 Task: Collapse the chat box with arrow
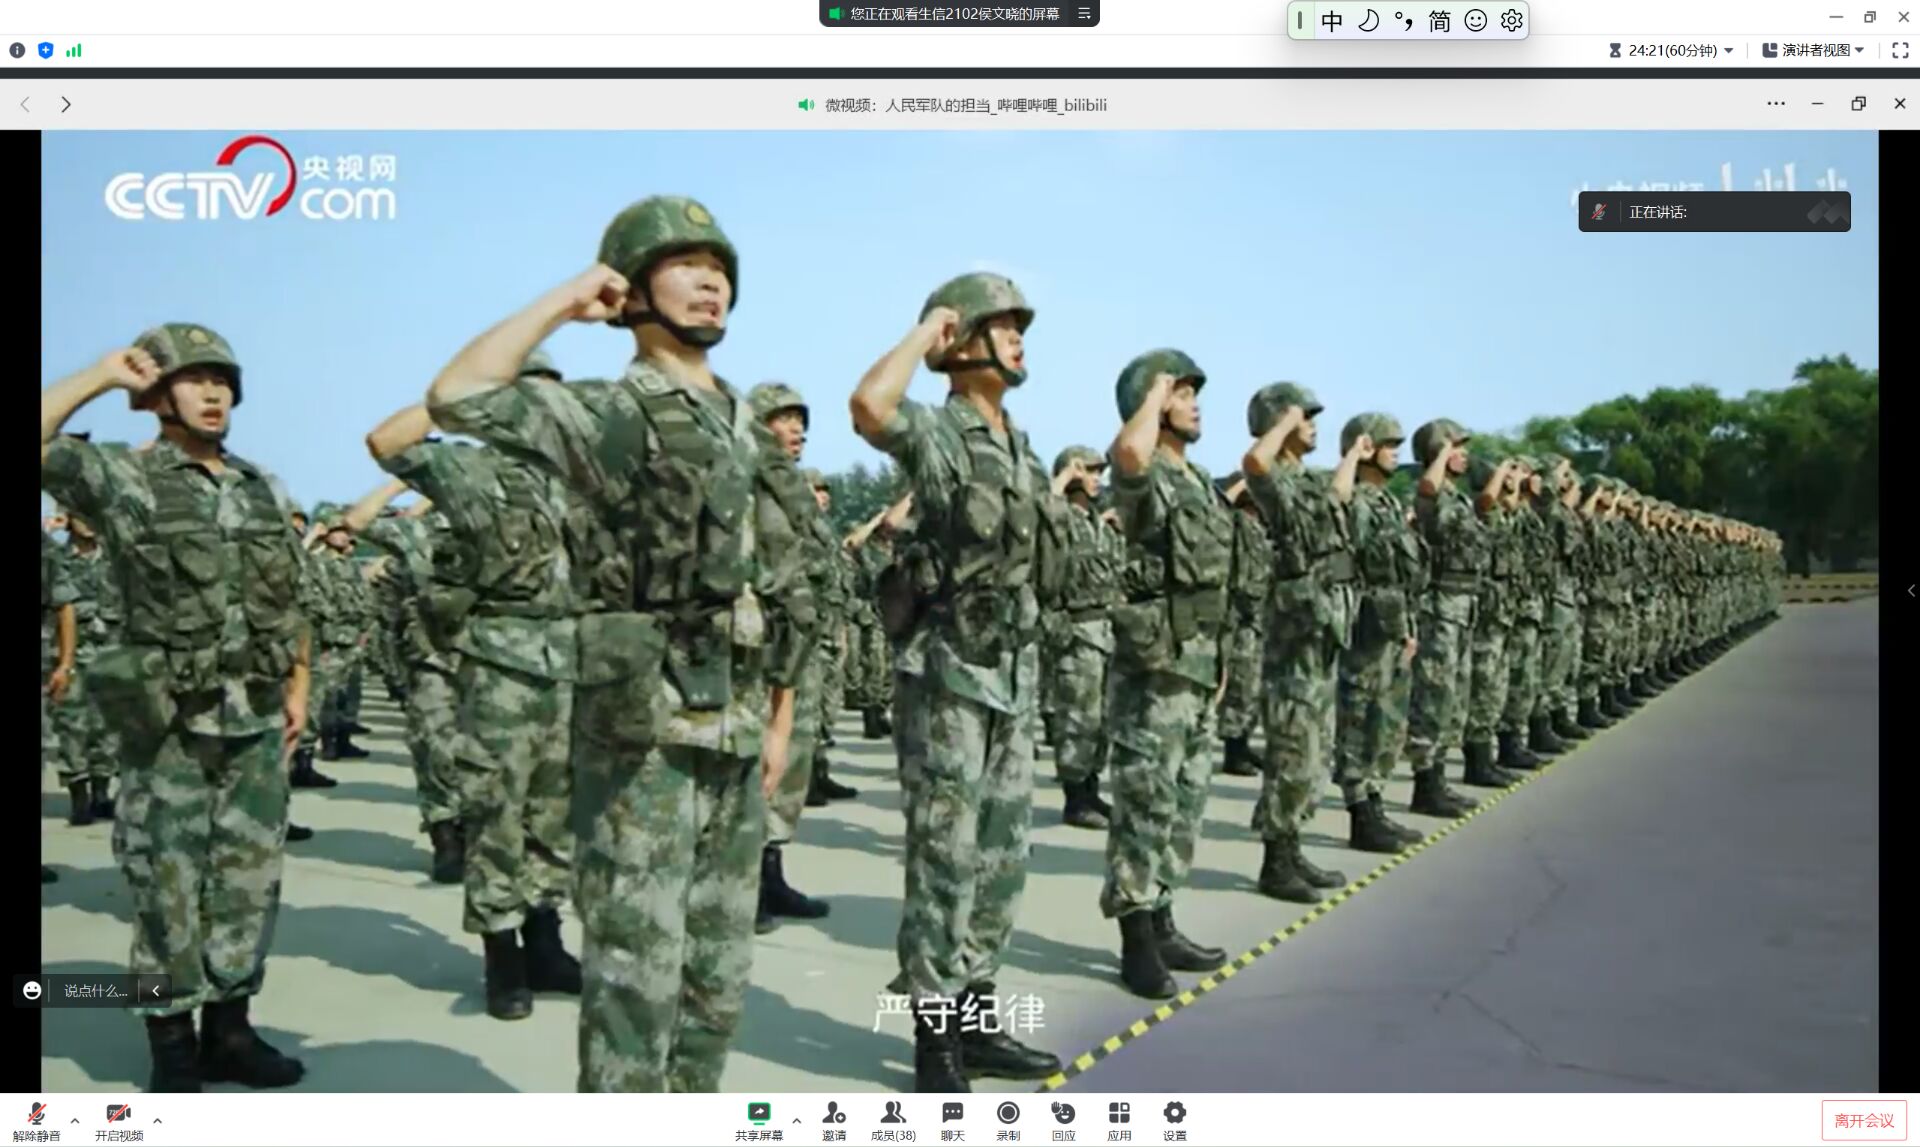155,991
